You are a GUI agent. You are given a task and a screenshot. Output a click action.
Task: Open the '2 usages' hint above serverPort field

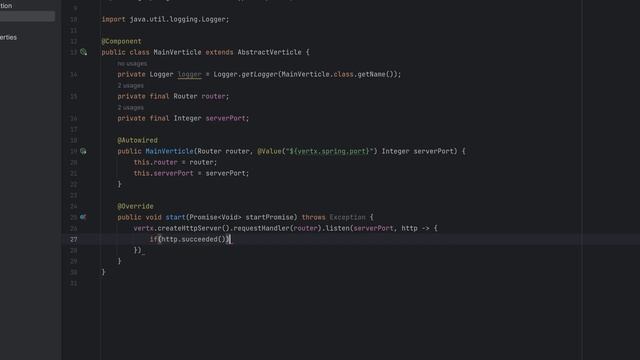[x=131, y=108]
